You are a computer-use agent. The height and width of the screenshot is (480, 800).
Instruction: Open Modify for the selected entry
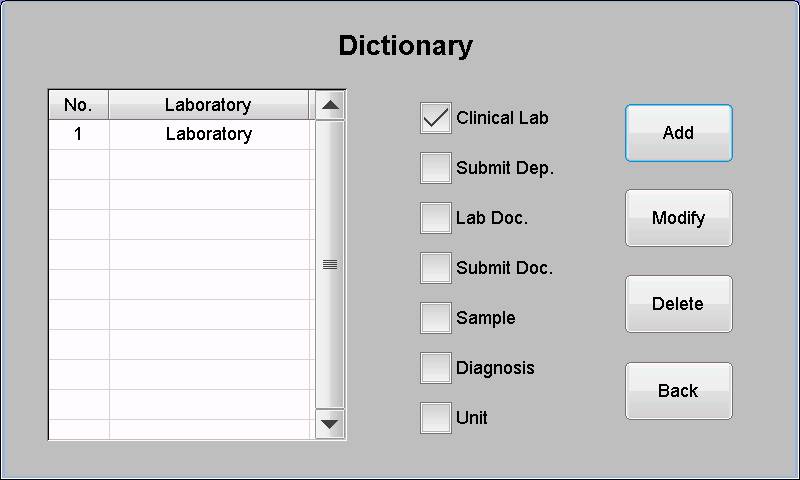[x=679, y=218]
